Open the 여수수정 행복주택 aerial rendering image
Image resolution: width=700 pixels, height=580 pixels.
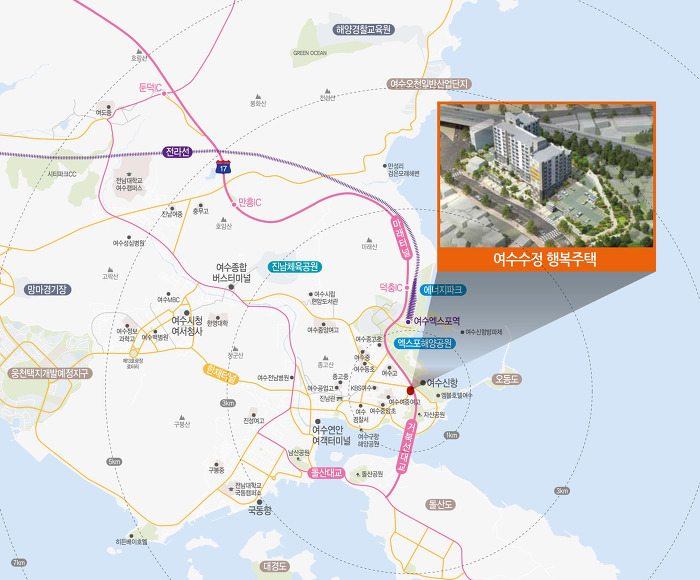[x=546, y=175]
